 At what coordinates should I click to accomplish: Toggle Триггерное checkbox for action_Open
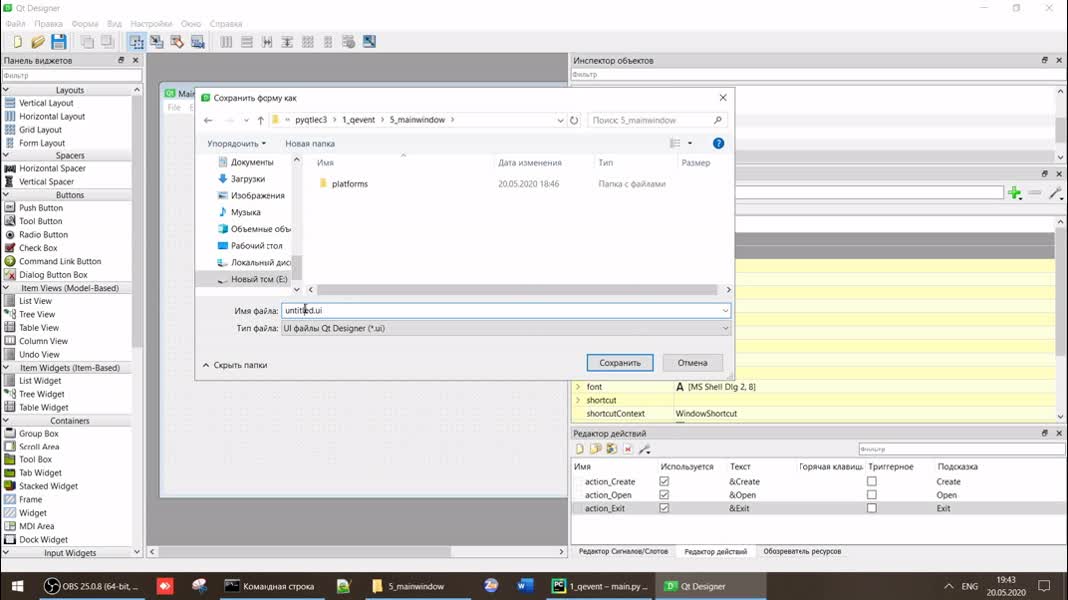point(872,495)
